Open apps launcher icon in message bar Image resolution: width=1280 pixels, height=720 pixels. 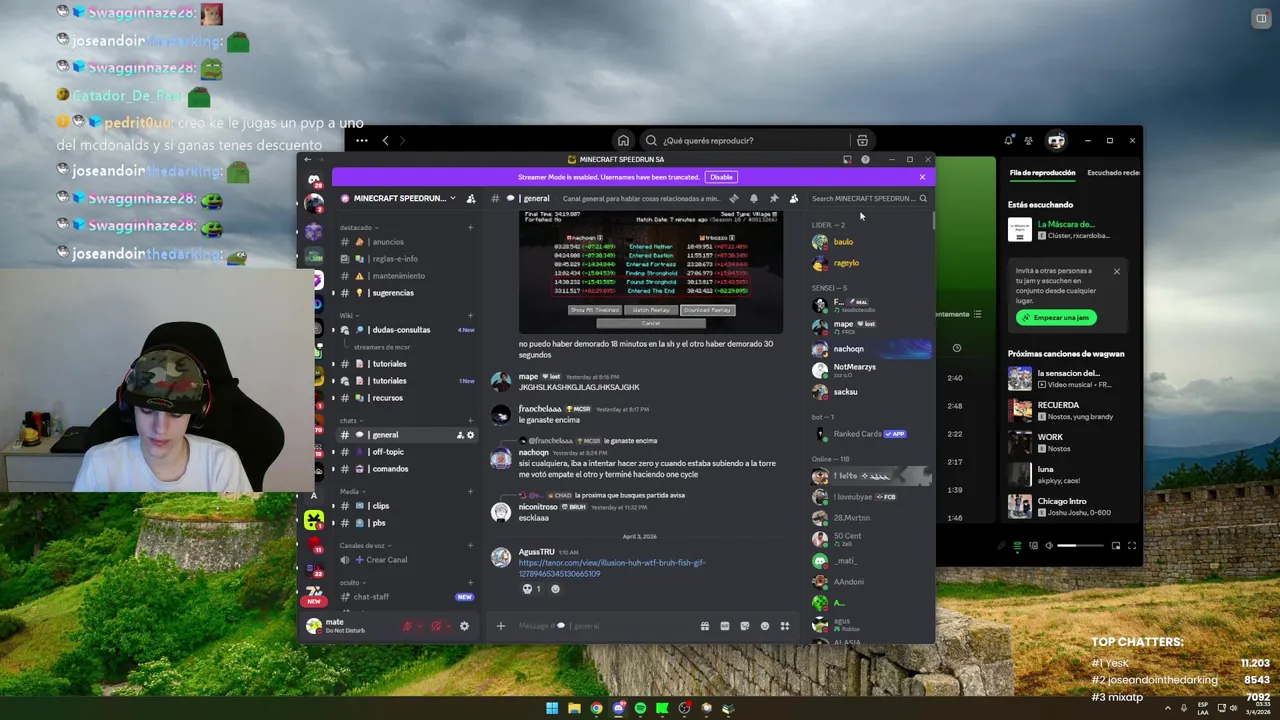click(785, 626)
